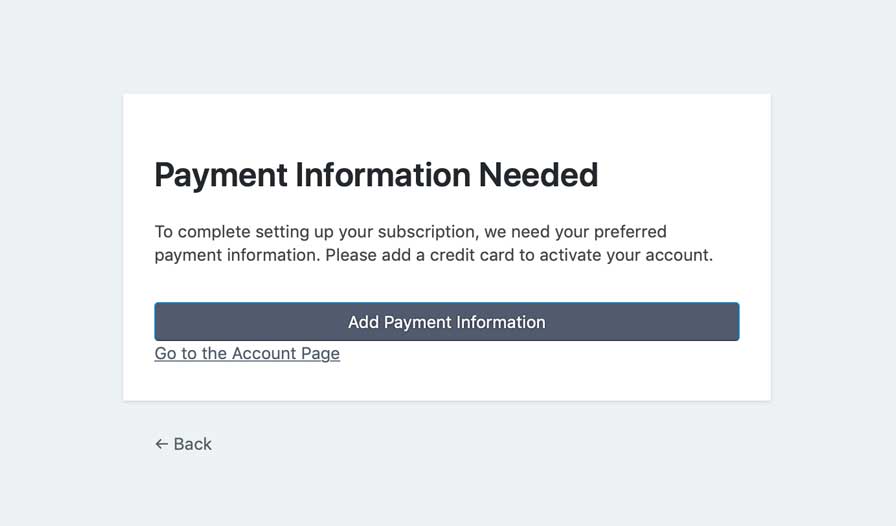Click "Account Page" in the underlined link

coord(286,353)
